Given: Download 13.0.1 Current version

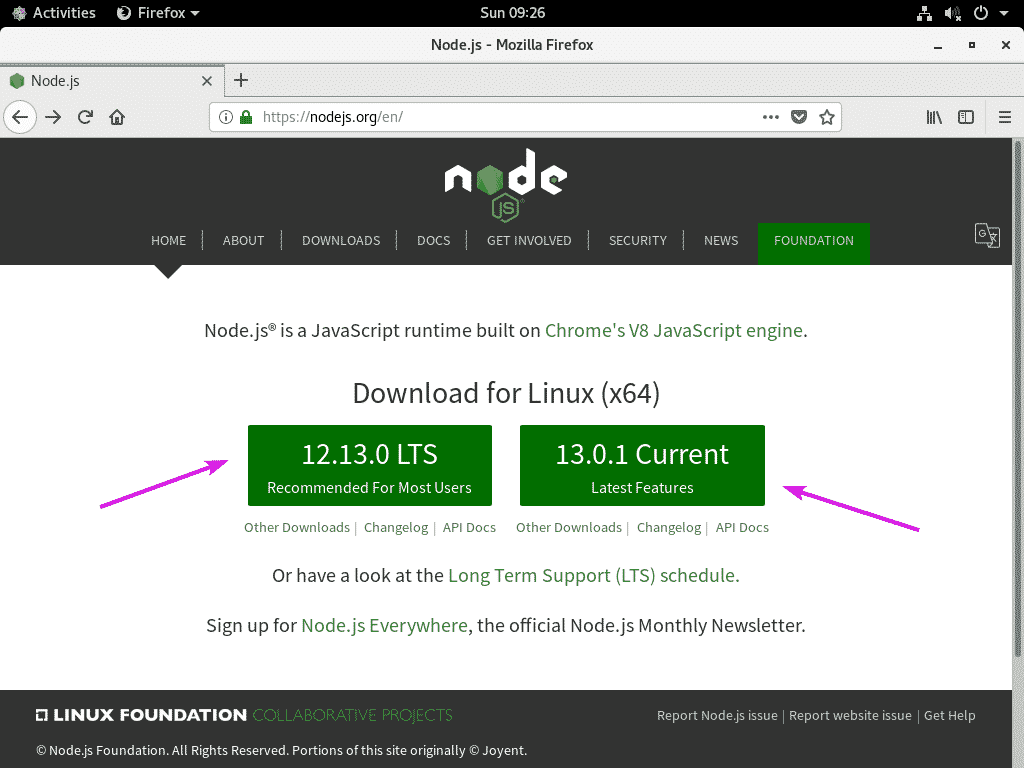Looking at the screenshot, I should coord(642,466).
